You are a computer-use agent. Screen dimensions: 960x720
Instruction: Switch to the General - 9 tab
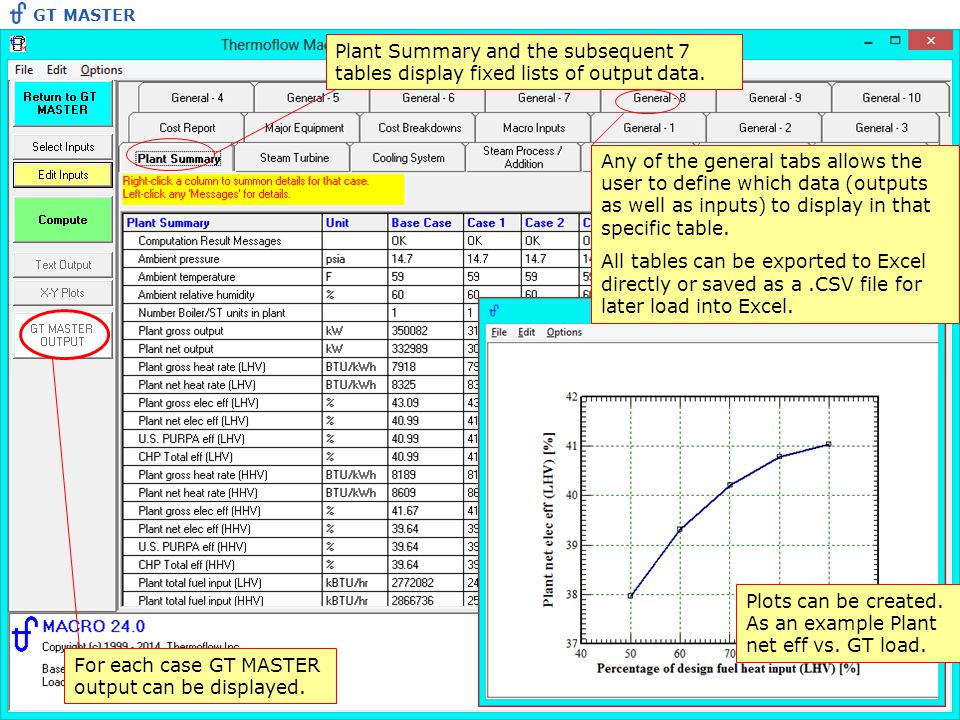pyautogui.click(x=774, y=98)
